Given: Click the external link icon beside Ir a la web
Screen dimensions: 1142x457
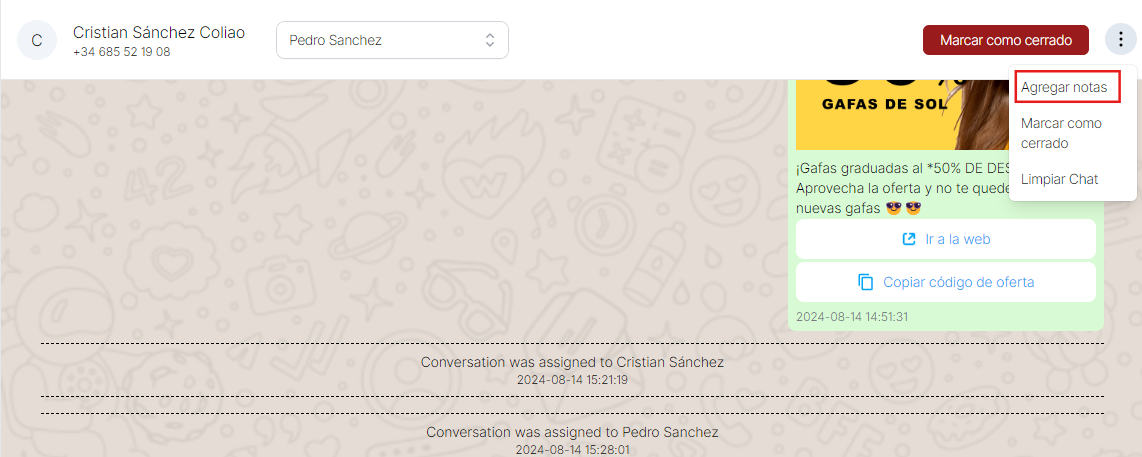Looking at the screenshot, I should coord(909,239).
